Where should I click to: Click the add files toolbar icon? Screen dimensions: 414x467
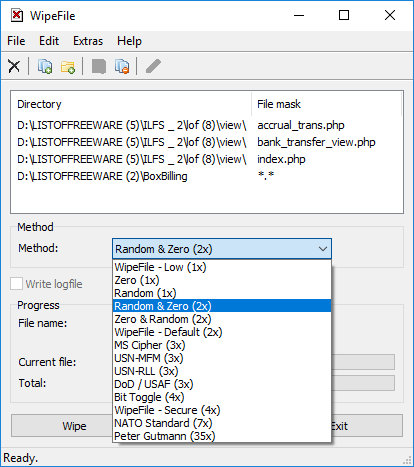tap(45, 66)
